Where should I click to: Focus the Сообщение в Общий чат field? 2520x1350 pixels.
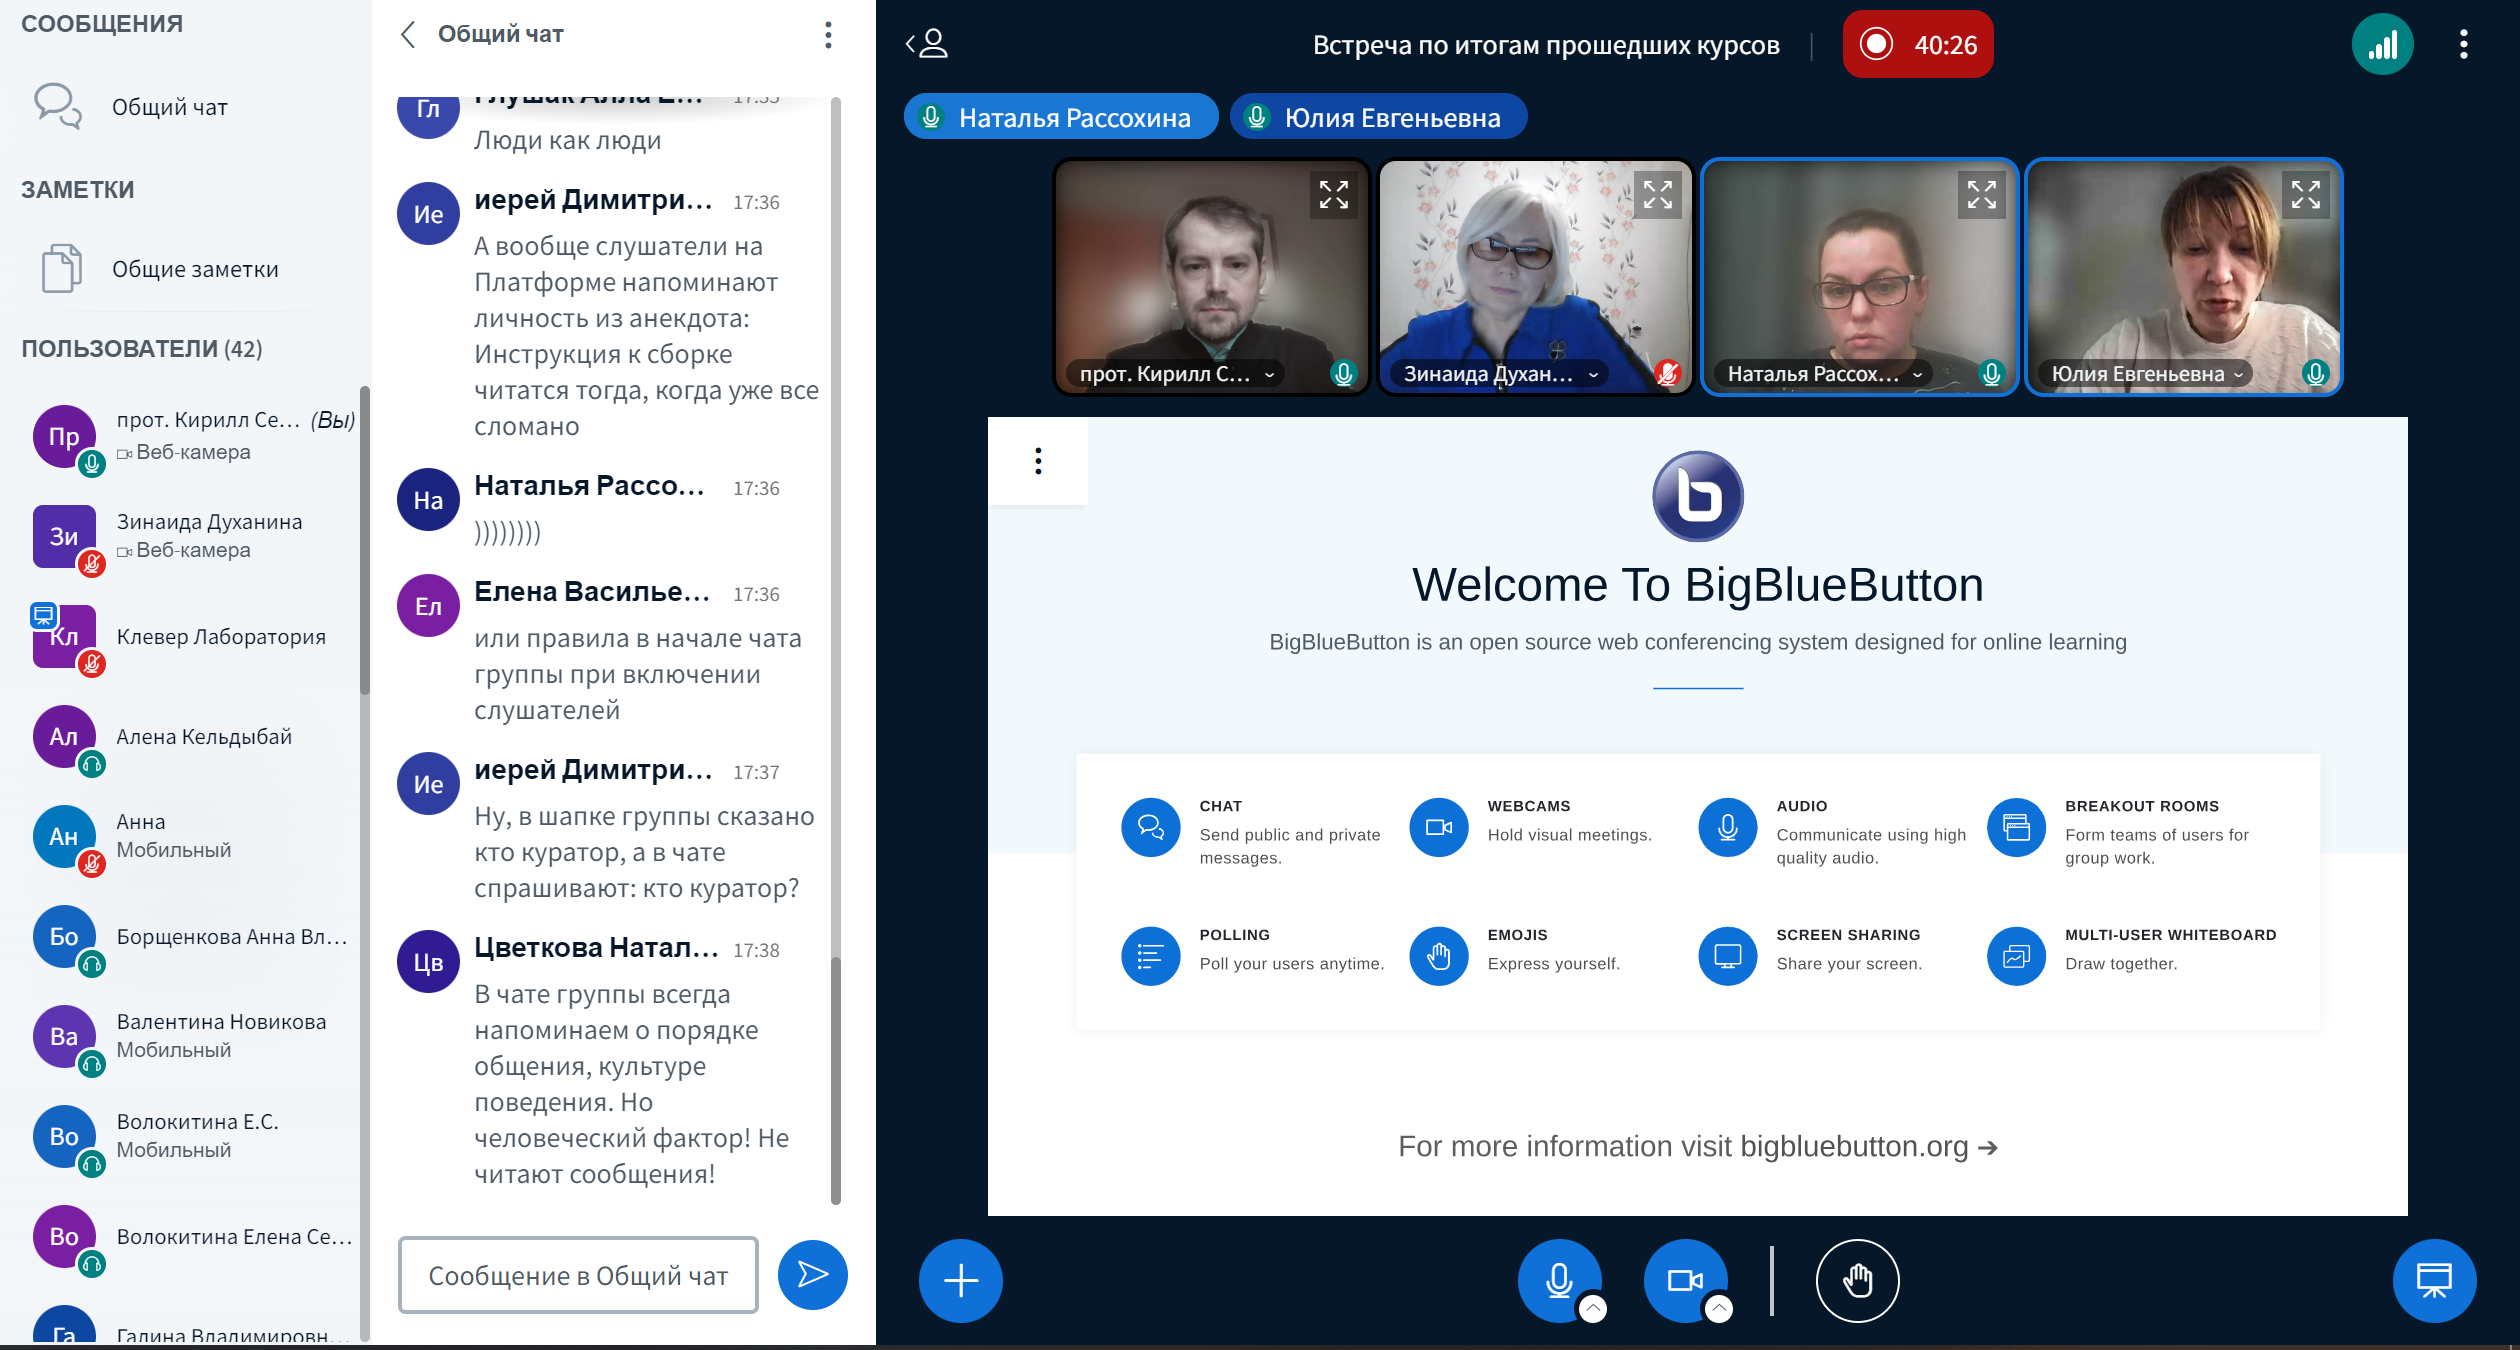point(578,1275)
